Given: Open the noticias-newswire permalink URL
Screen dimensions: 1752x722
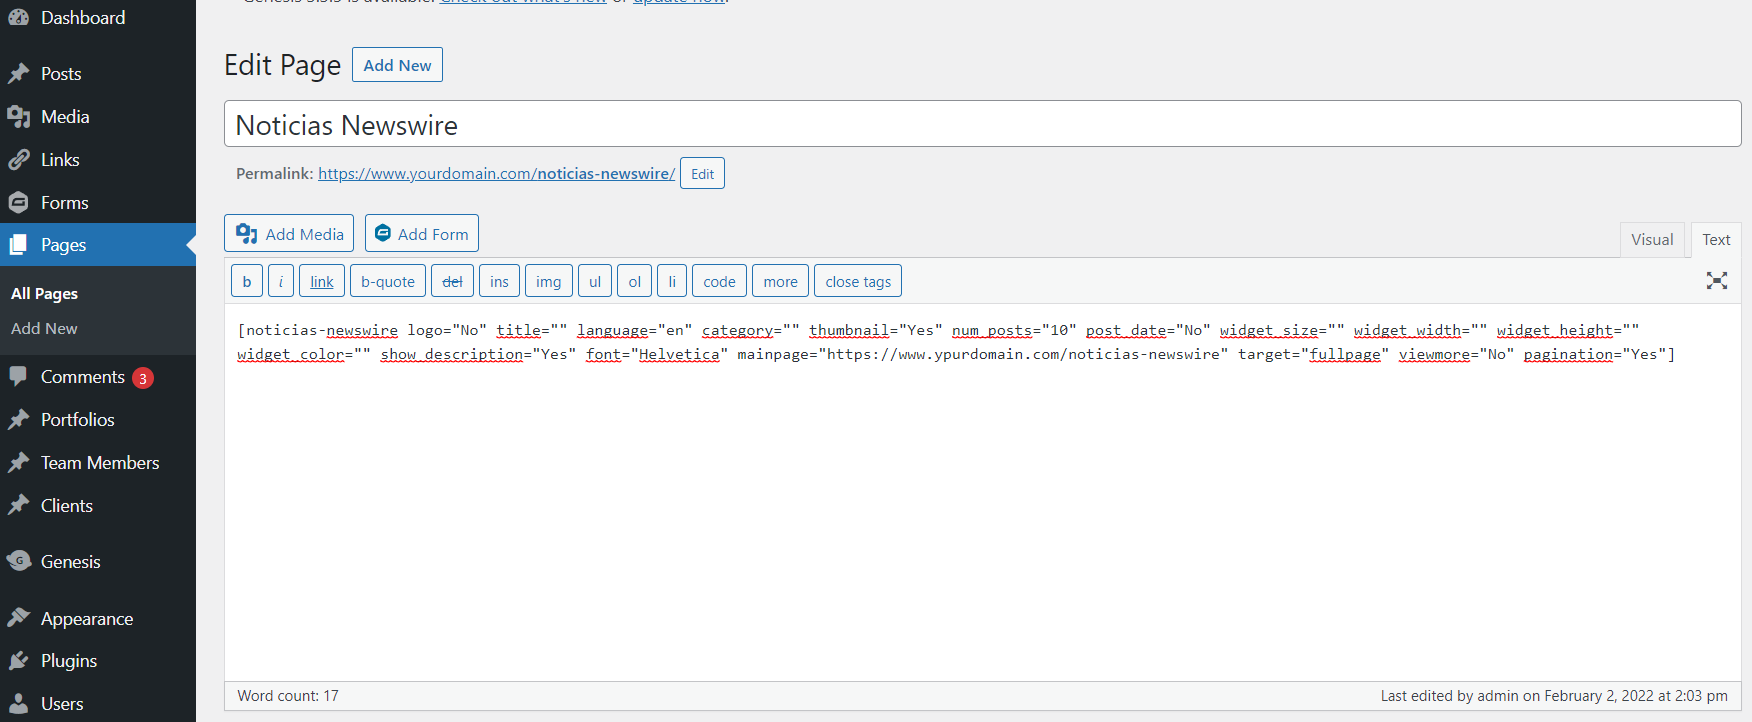Looking at the screenshot, I should [496, 174].
